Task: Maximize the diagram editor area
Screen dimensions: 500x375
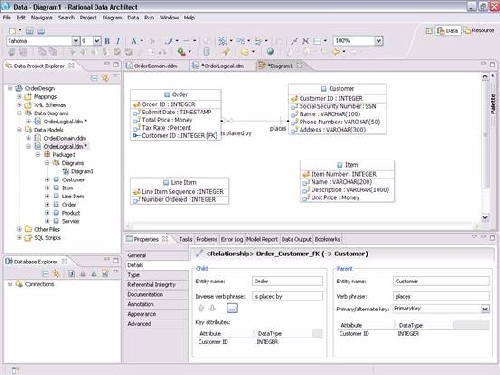Action: pos(492,64)
